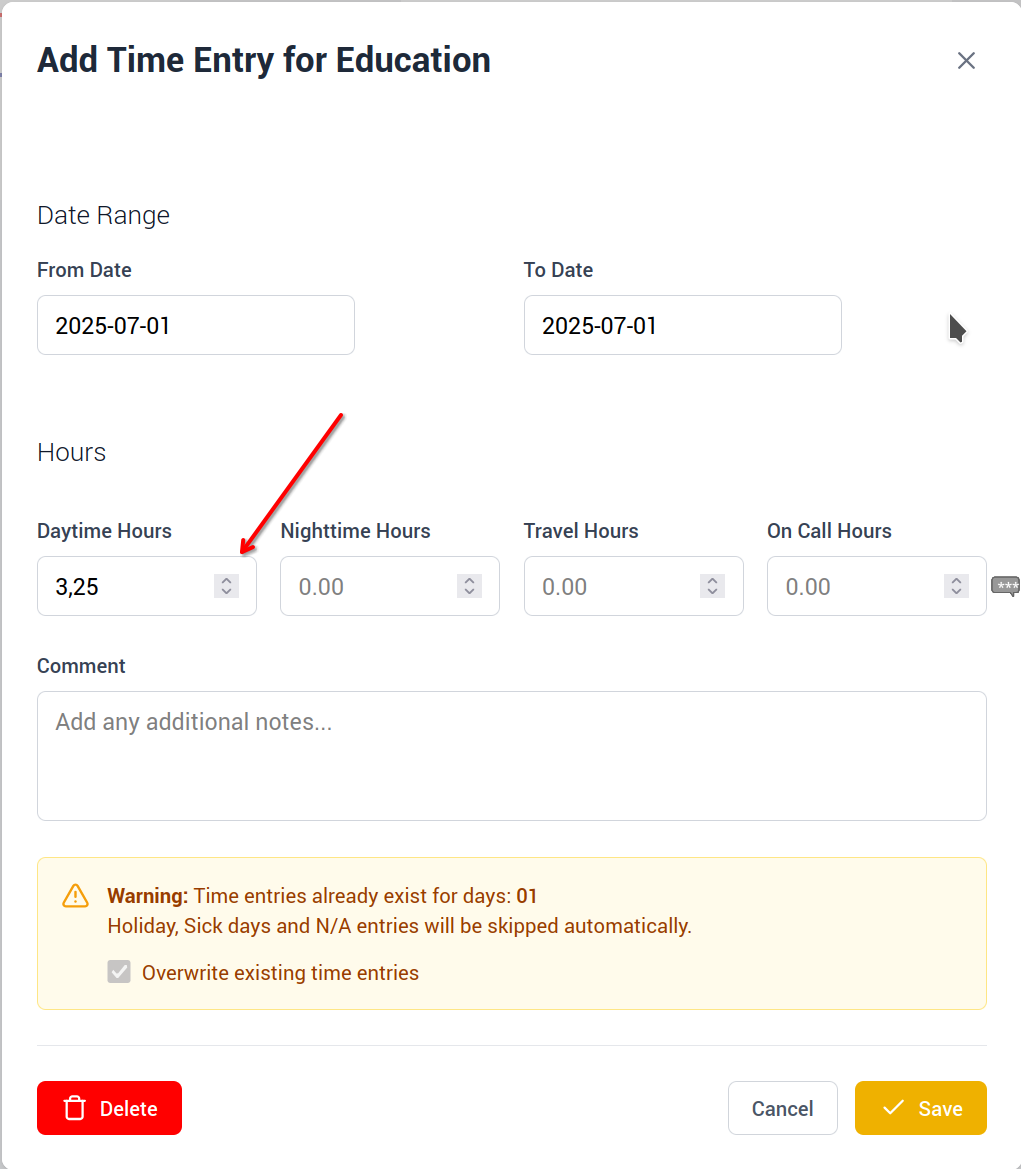Viewport: 1021px width, 1169px height.
Task: Click the Daytime Hours spinner arrows
Action: click(227, 586)
